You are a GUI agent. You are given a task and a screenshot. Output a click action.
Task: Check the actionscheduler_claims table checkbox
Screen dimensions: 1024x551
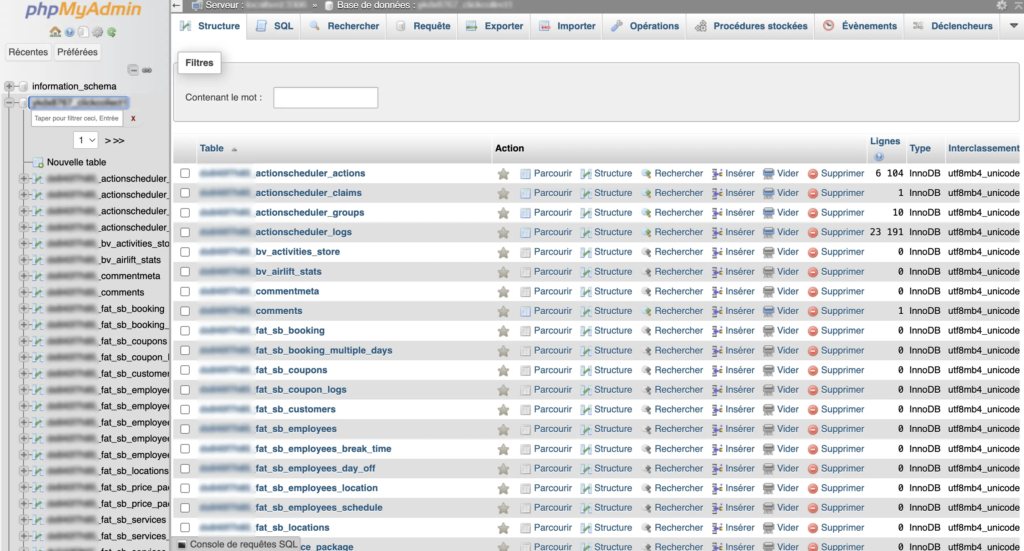tap(185, 193)
